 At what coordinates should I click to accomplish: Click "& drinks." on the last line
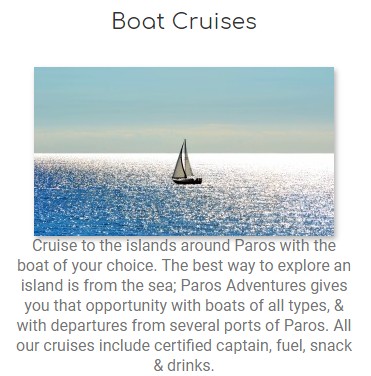pos(184,366)
